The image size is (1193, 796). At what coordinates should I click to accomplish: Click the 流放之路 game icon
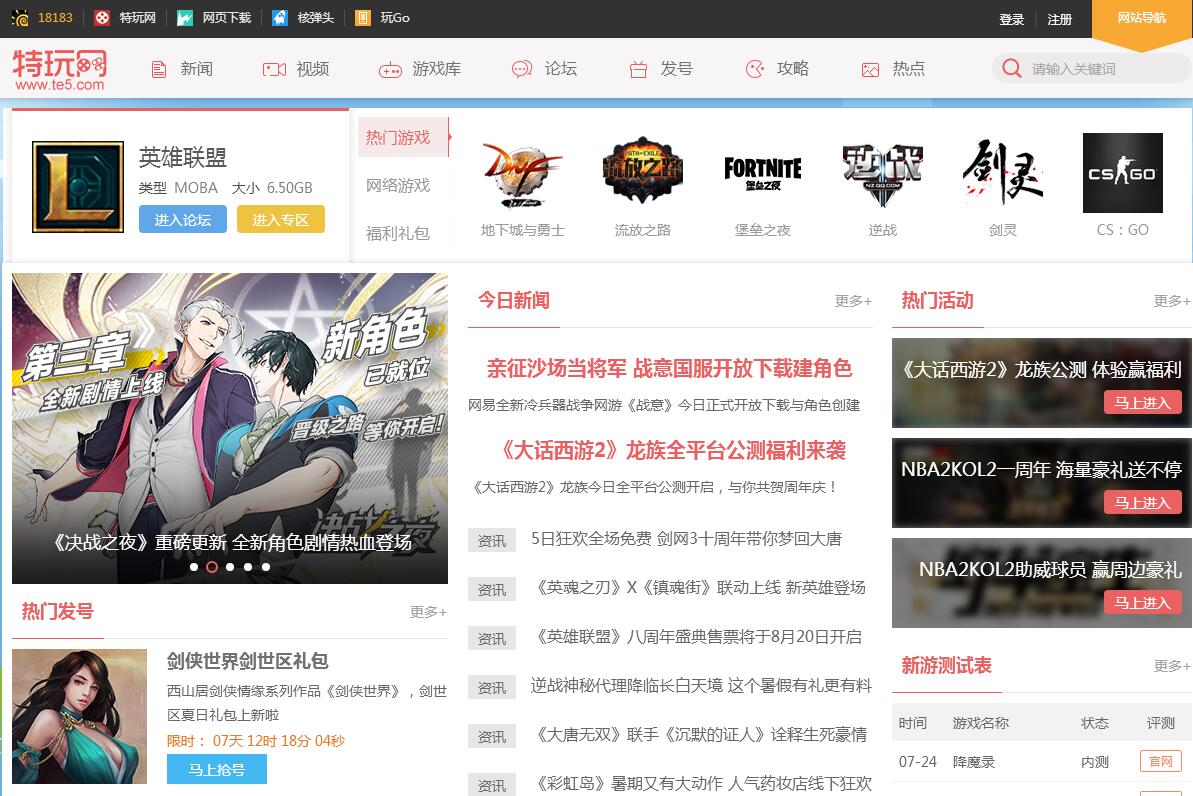(642, 173)
